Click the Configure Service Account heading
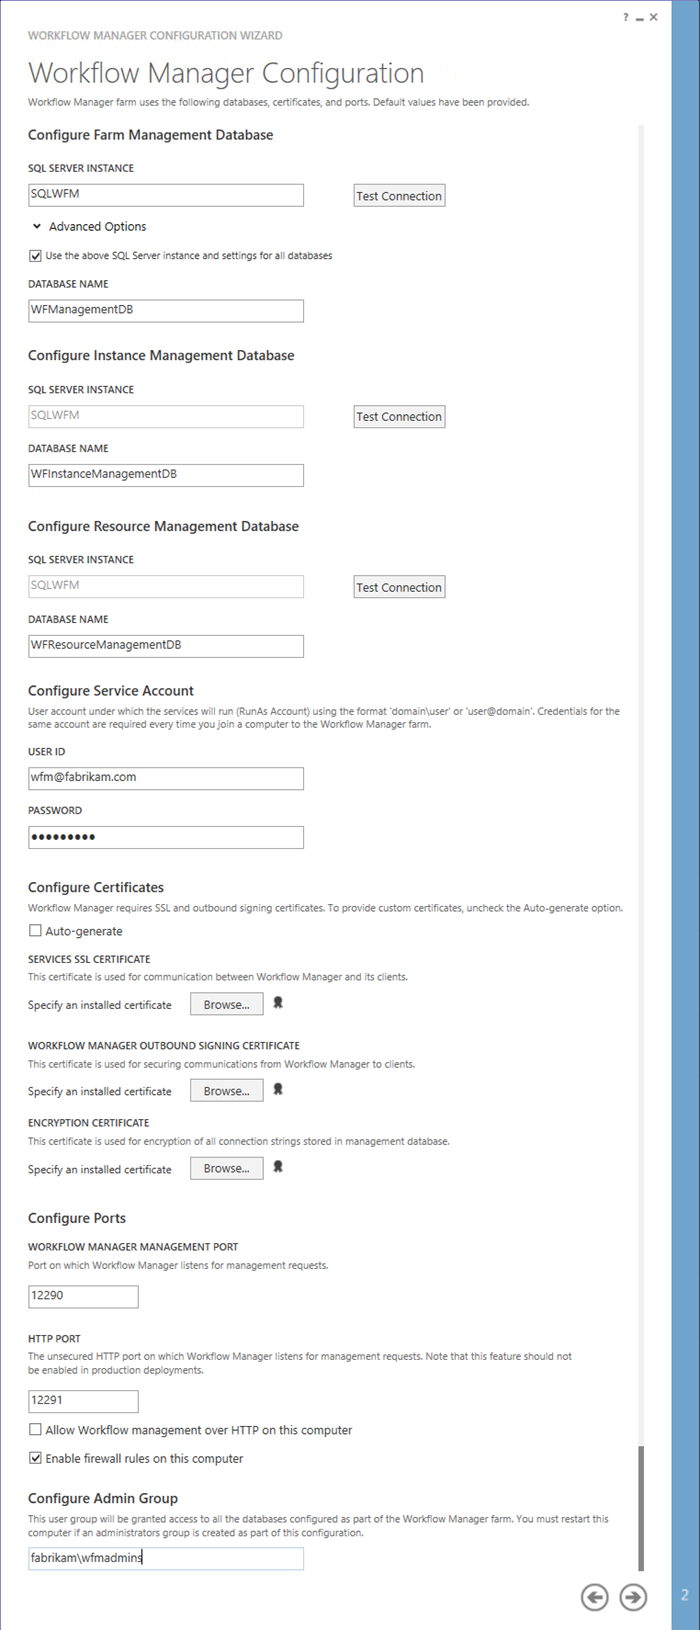The image size is (700, 1630). point(111,691)
